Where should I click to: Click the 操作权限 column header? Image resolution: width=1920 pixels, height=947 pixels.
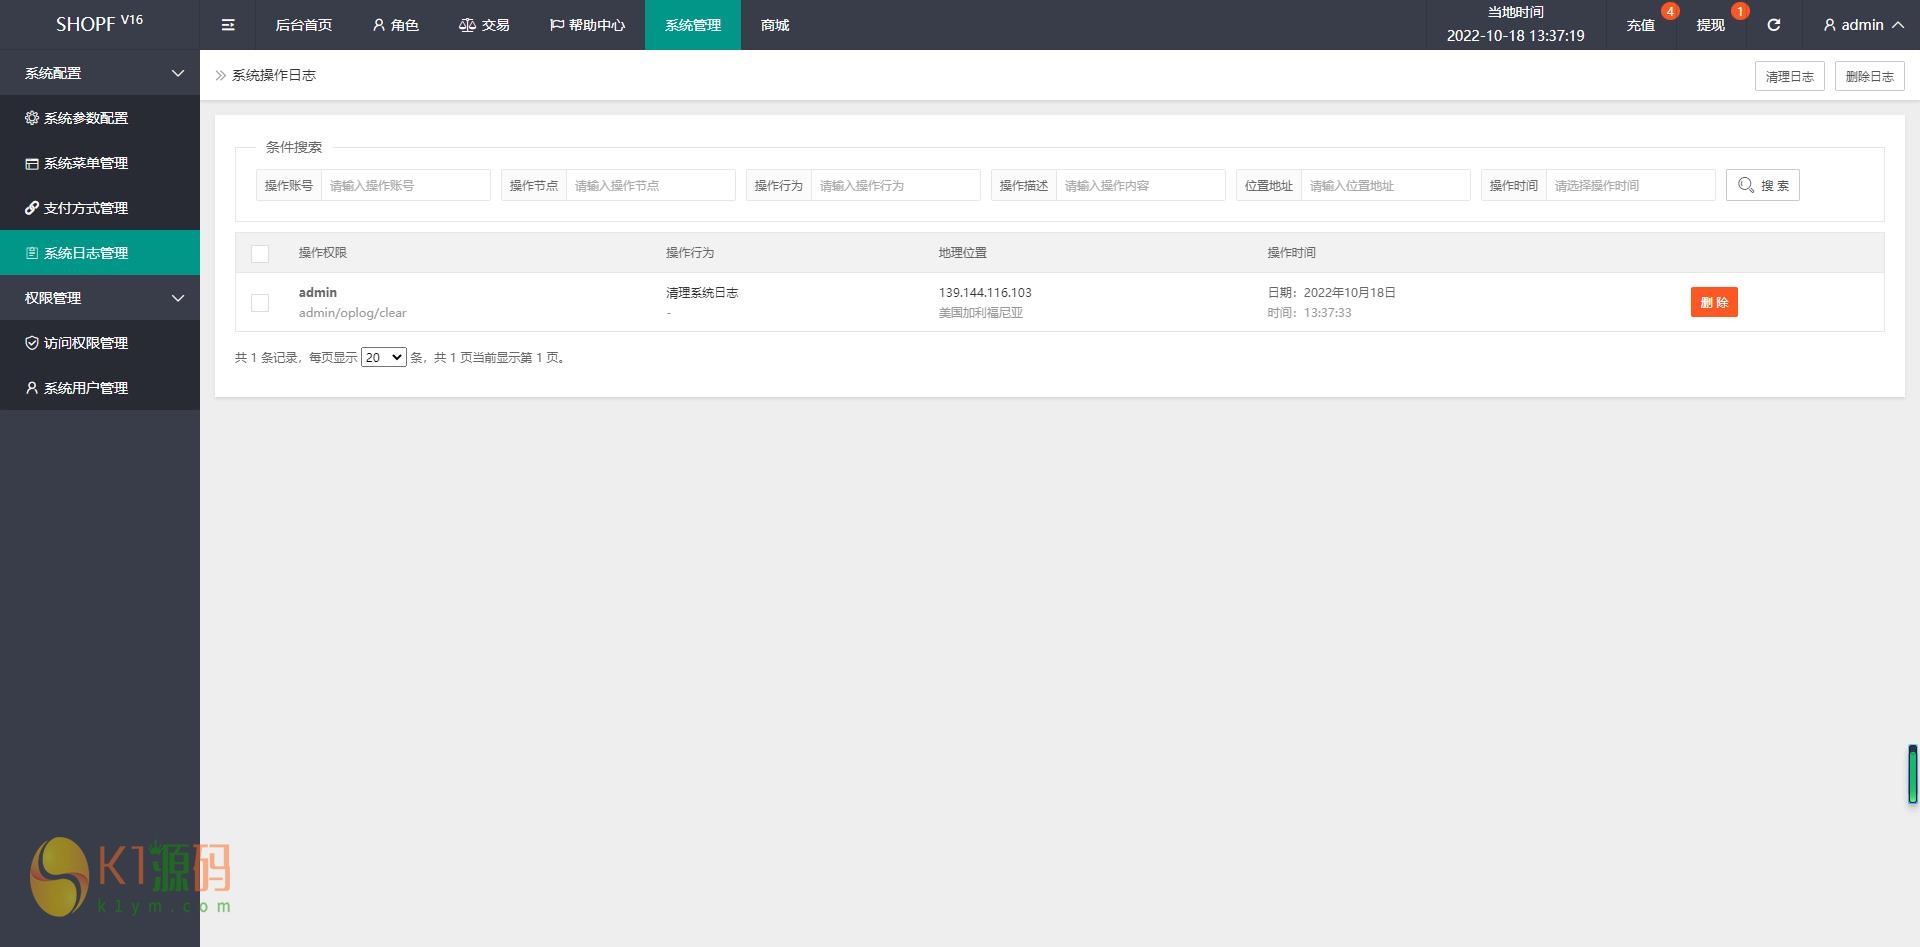tap(322, 253)
